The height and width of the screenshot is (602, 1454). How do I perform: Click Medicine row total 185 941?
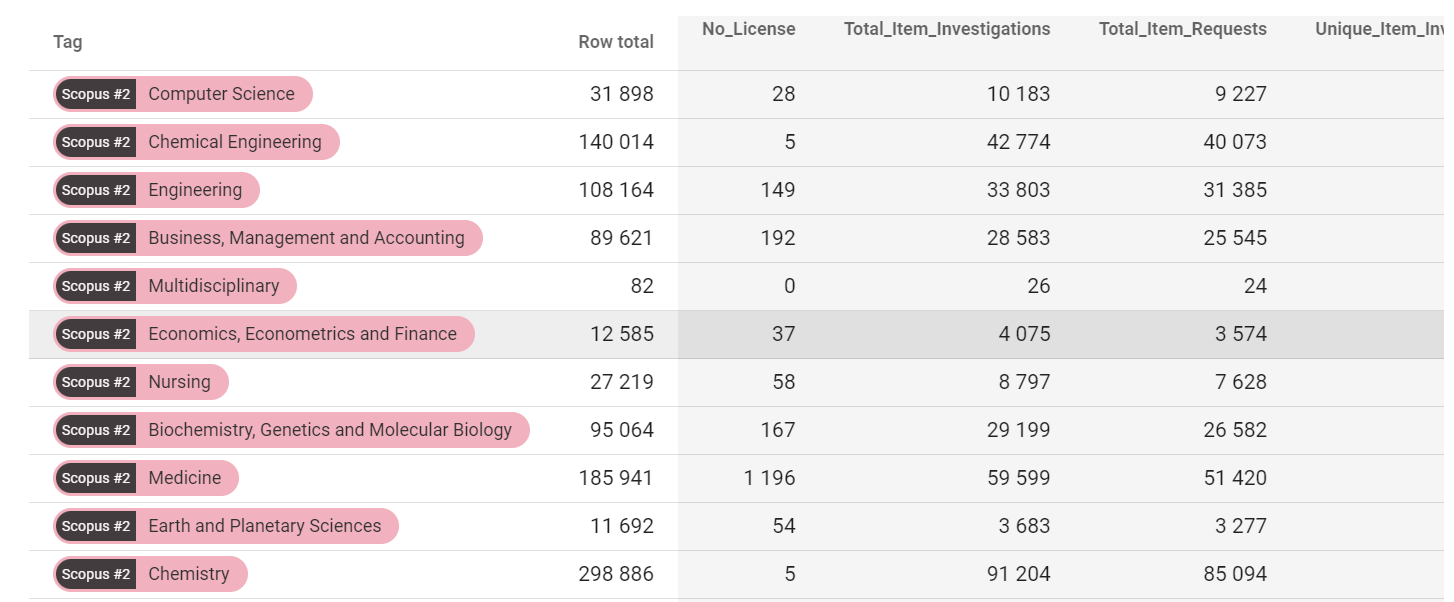[616, 478]
